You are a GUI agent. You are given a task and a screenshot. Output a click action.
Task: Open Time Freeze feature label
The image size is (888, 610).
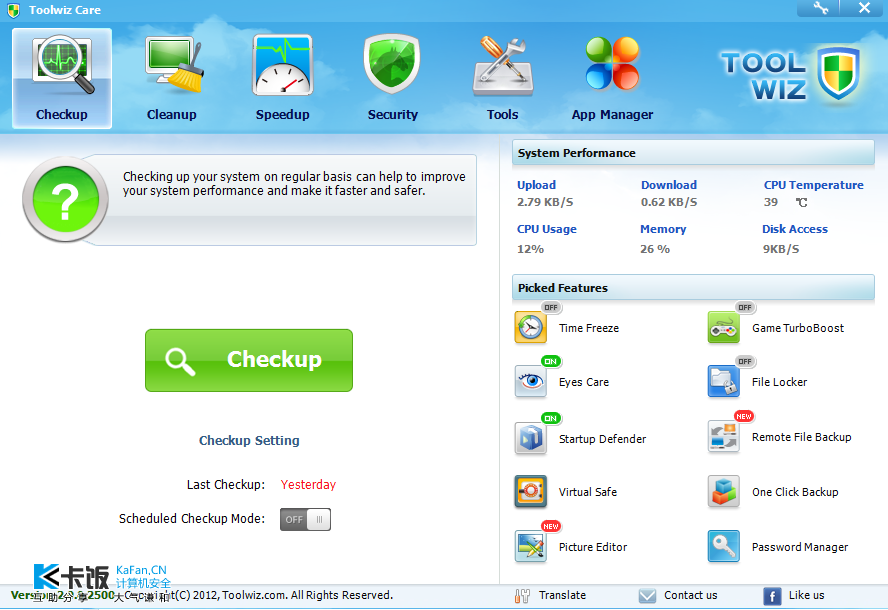[589, 328]
